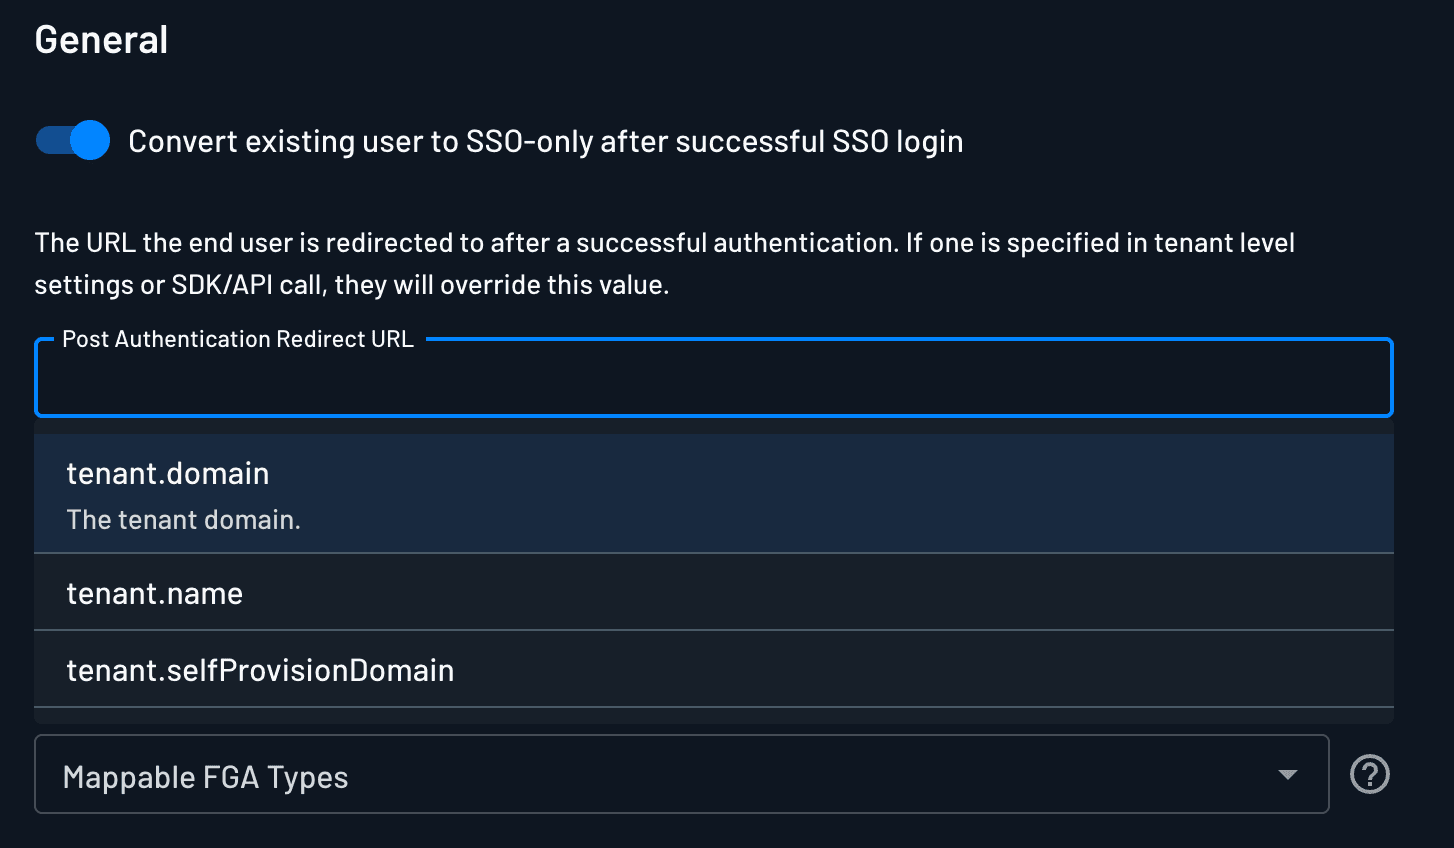Click the dropdown arrow icon next to FGA Types

(x=1290, y=774)
